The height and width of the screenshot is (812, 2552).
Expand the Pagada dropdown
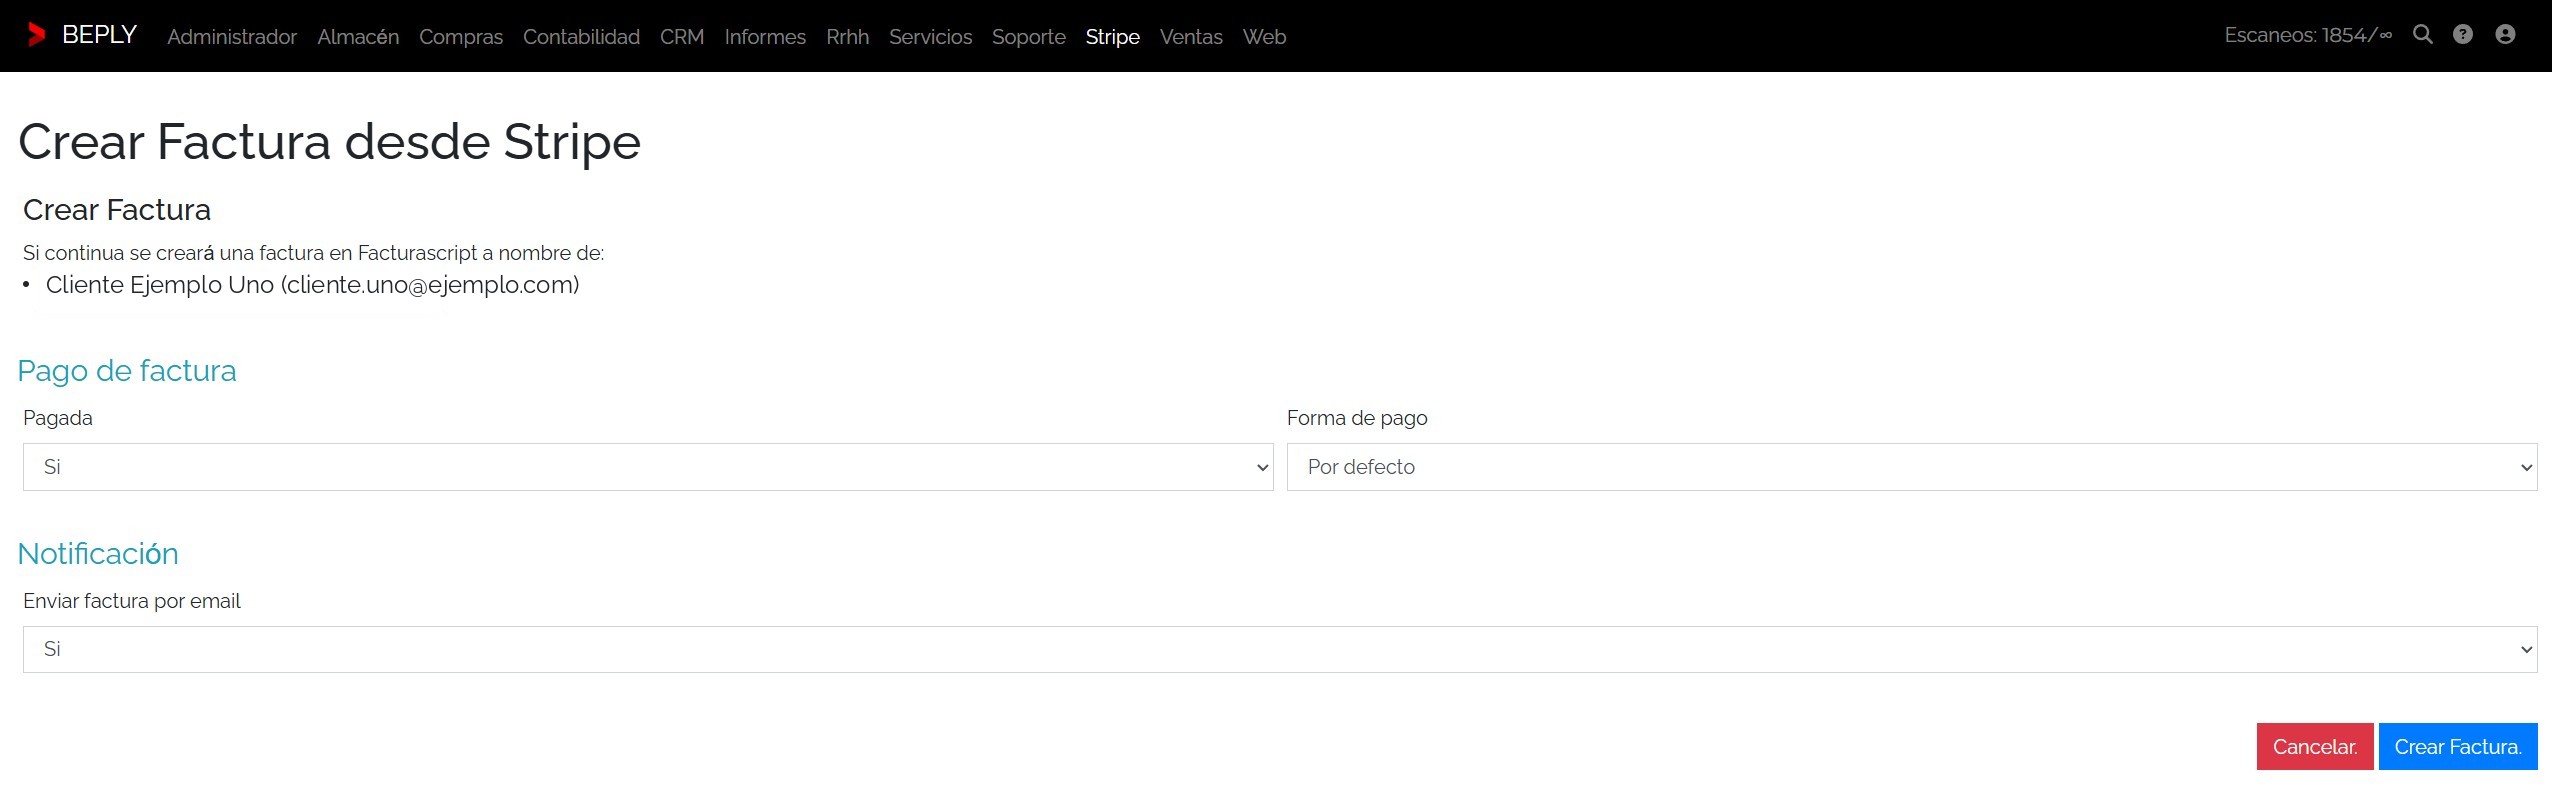[648, 467]
